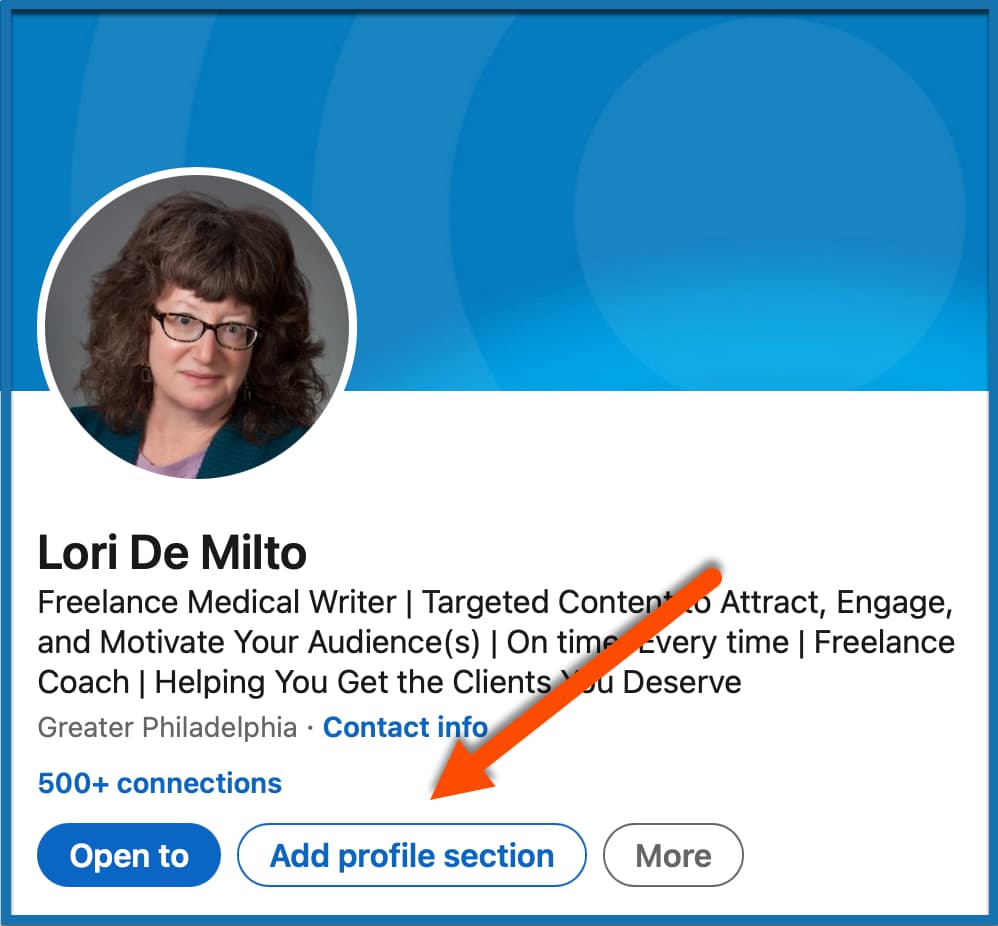Select the name Lori De Milto
The height and width of the screenshot is (926, 998).
pos(172,552)
